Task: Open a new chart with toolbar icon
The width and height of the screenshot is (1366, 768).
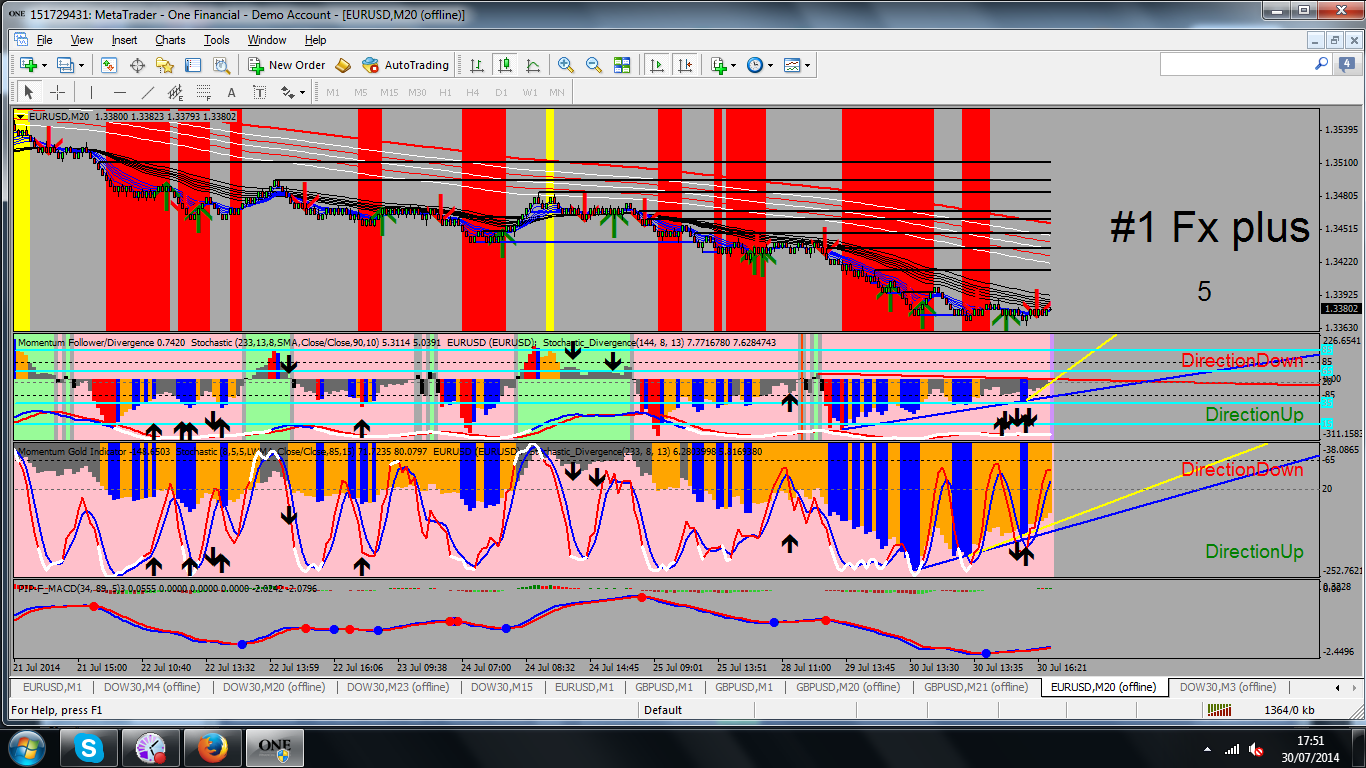Action: [x=28, y=65]
